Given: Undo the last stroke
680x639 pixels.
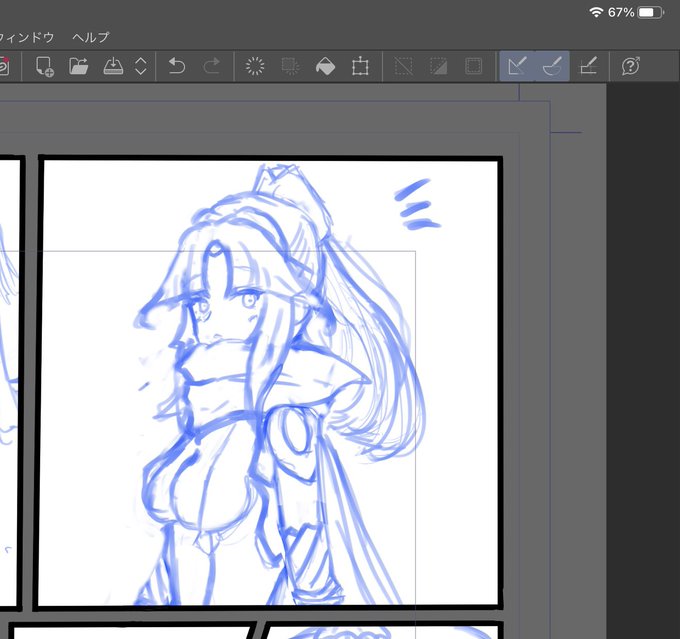Looking at the screenshot, I should (x=177, y=66).
